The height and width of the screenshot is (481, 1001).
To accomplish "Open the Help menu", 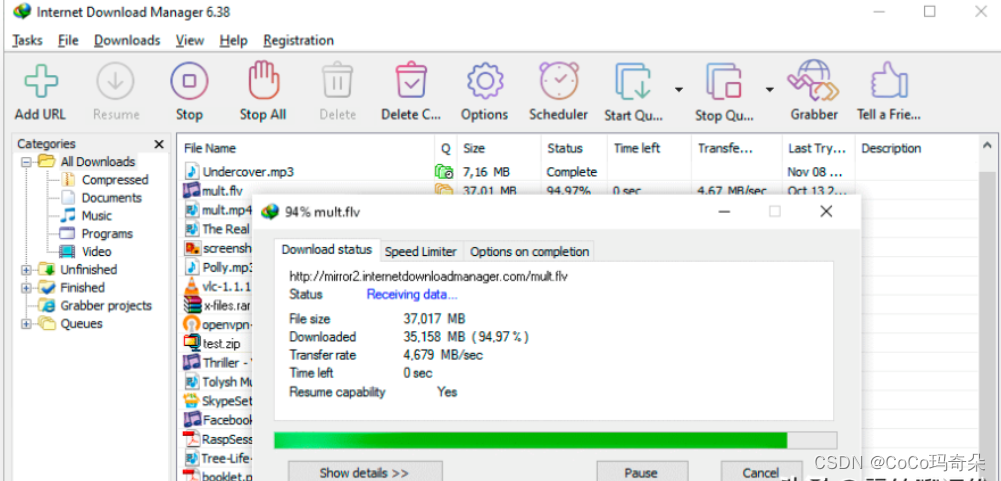I will tap(234, 40).
